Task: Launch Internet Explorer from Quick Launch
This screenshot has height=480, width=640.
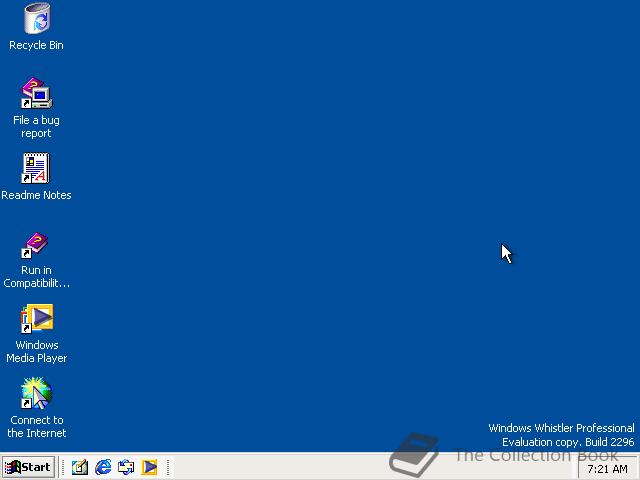Action: [103, 467]
